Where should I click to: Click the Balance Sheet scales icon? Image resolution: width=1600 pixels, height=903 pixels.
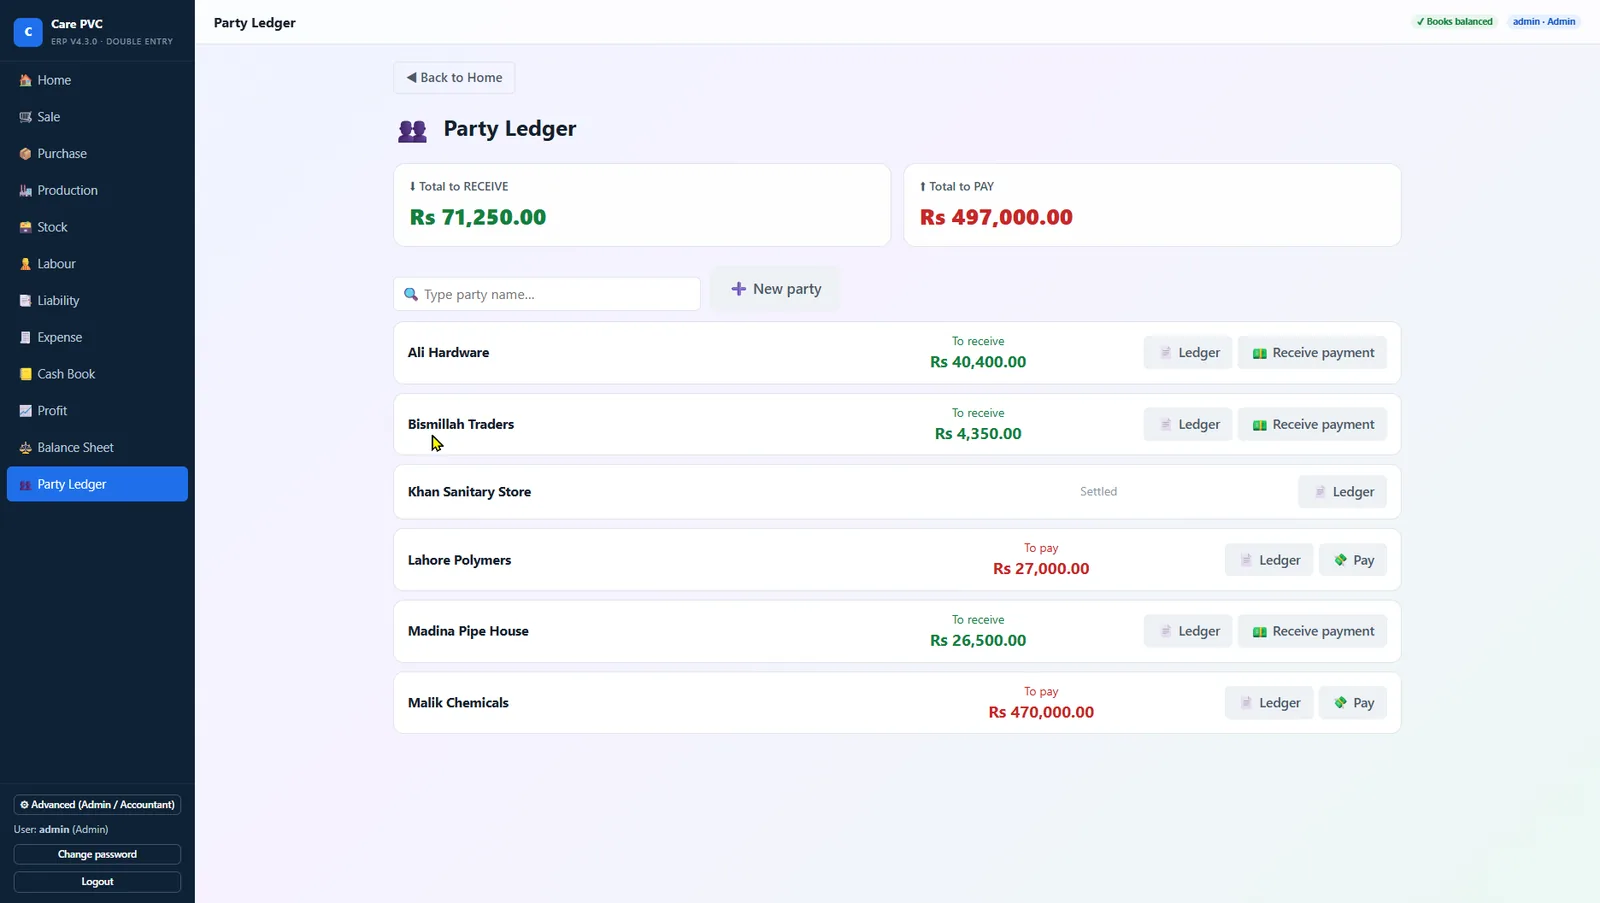click(26, 448)
